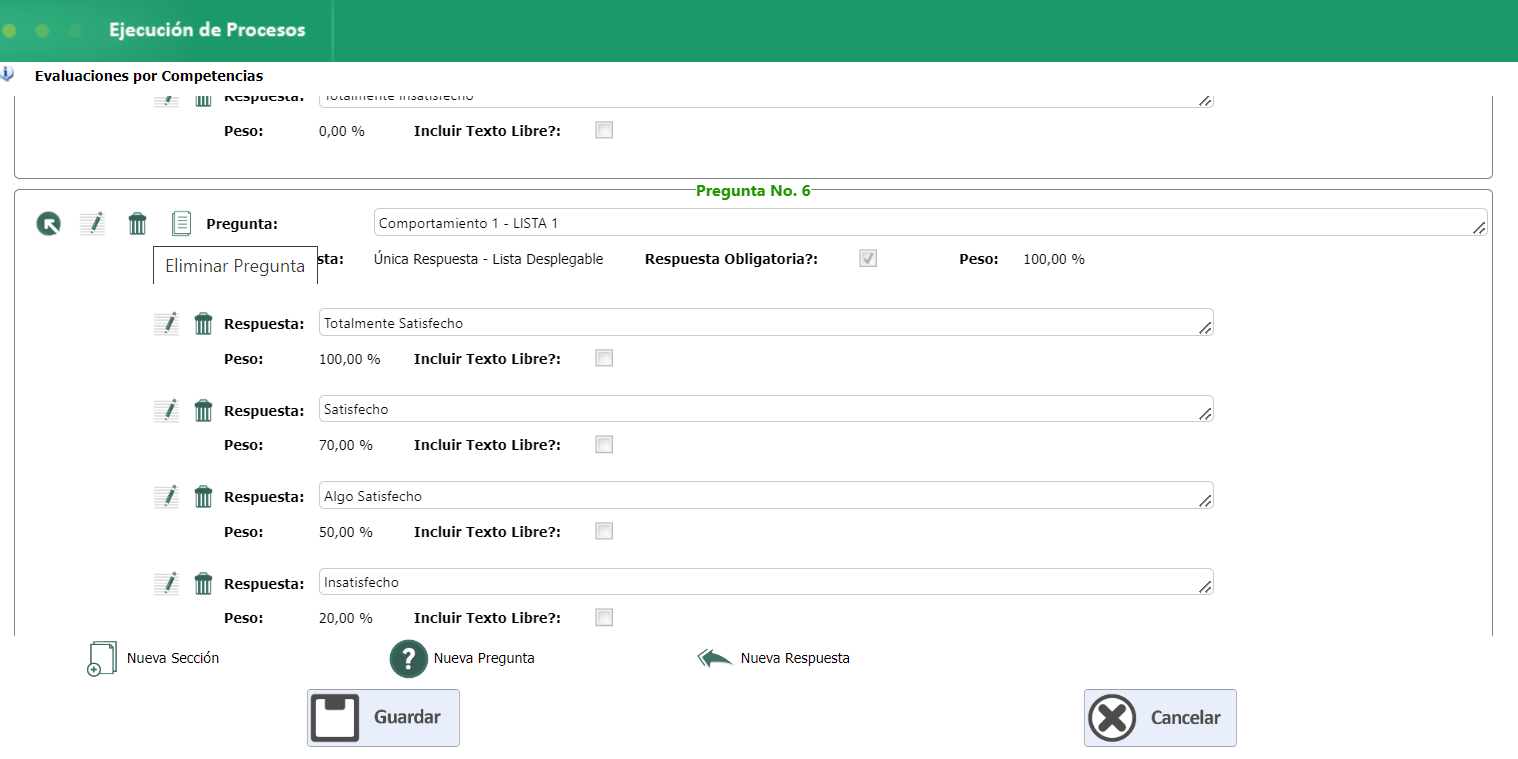Click 'Única Respuesta - Lista Desplegable' text

click(x=488, y=259)
